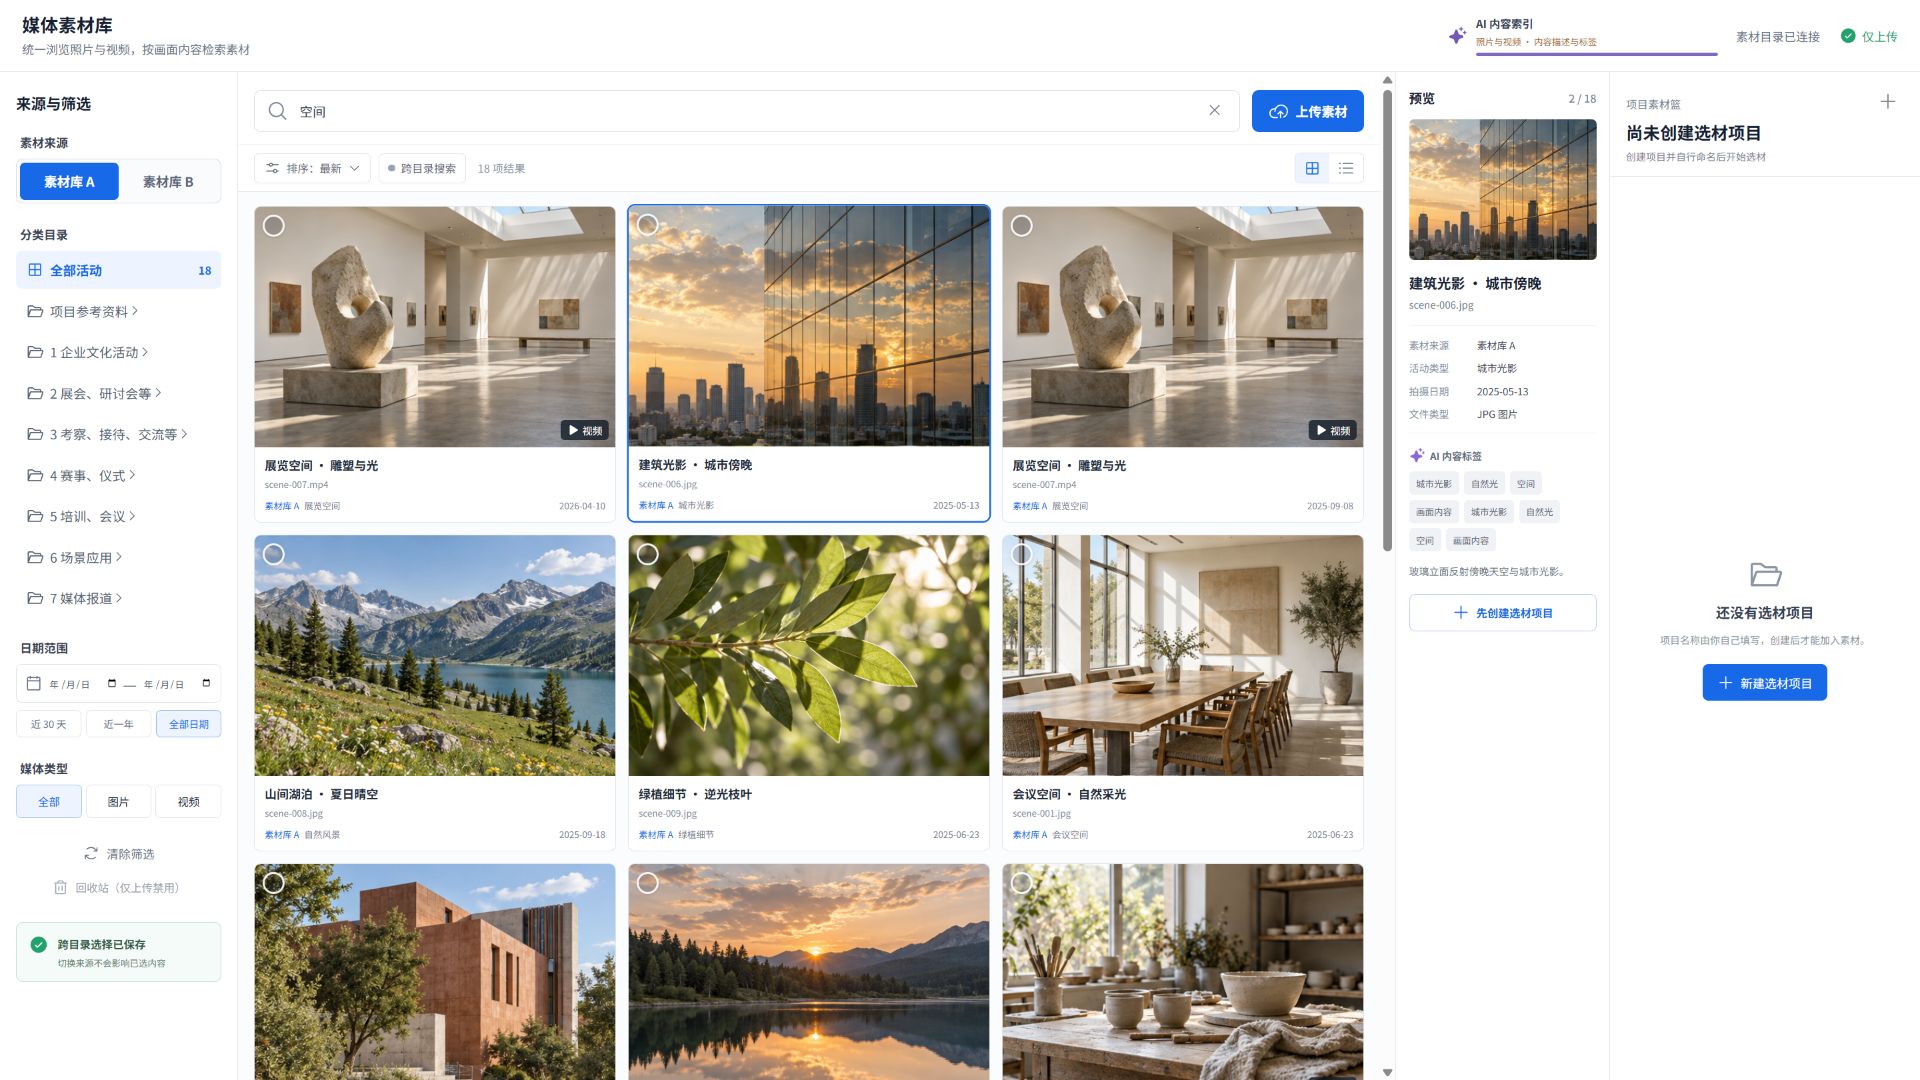Switch to 素材库 A source tab
This screenshot has height=1080, width=1920.
click(x=69, y=182)
